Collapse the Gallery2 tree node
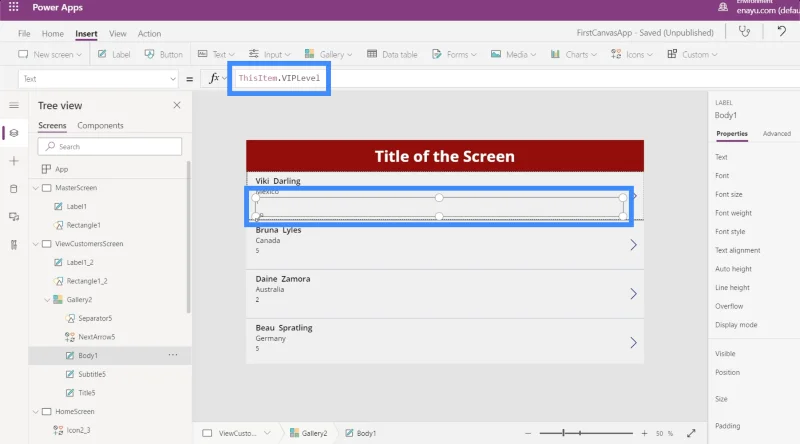800x444 pixels. [47, 300]
